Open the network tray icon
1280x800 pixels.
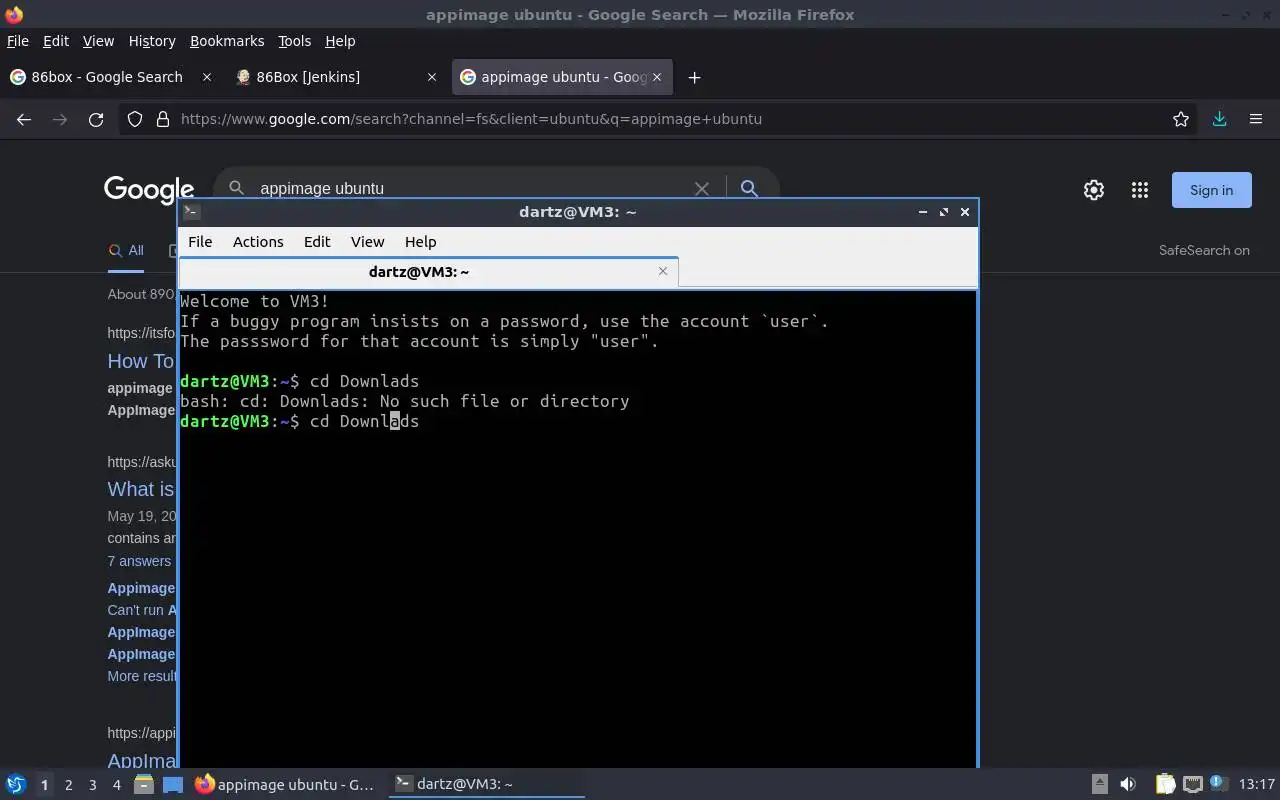coord(1192,785)
